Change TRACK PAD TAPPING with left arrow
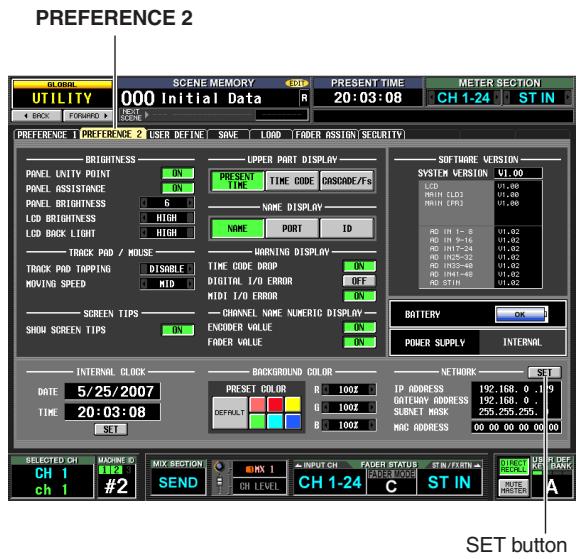 coord(144,269)
